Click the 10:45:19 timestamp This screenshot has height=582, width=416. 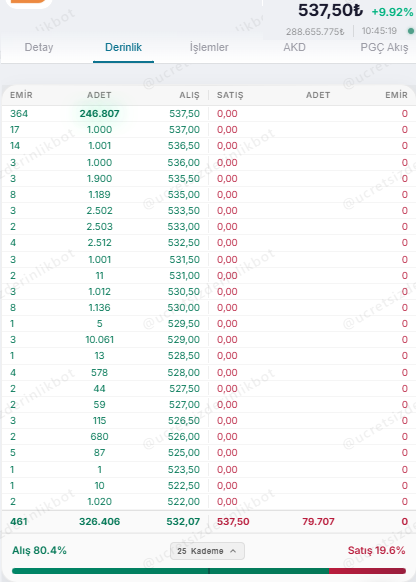[379, 30]
